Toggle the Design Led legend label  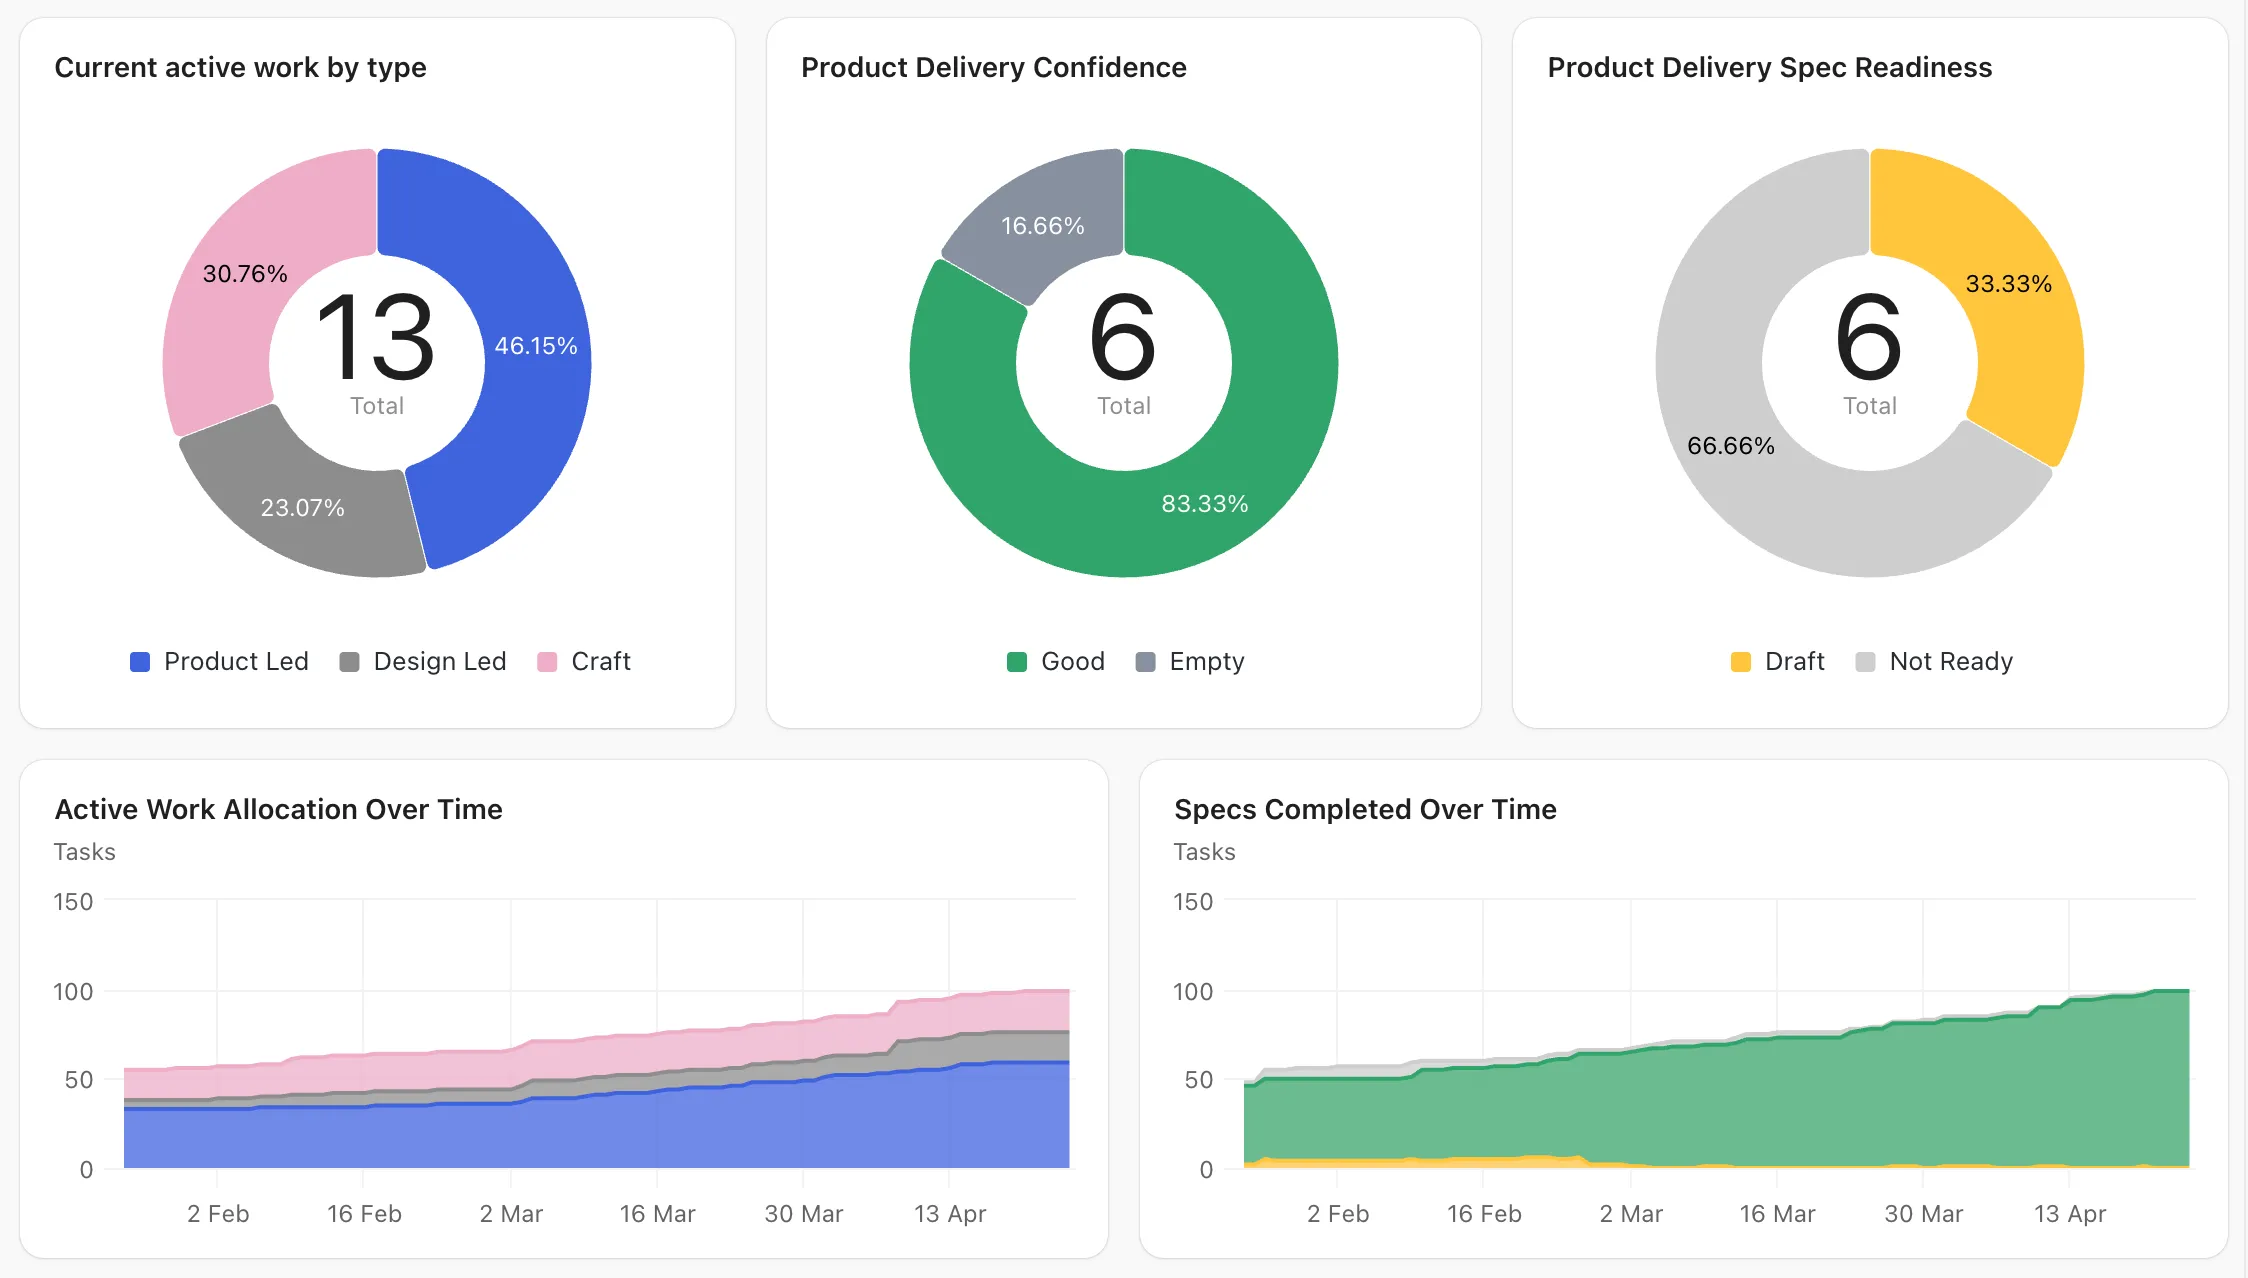tap(440, 662)
